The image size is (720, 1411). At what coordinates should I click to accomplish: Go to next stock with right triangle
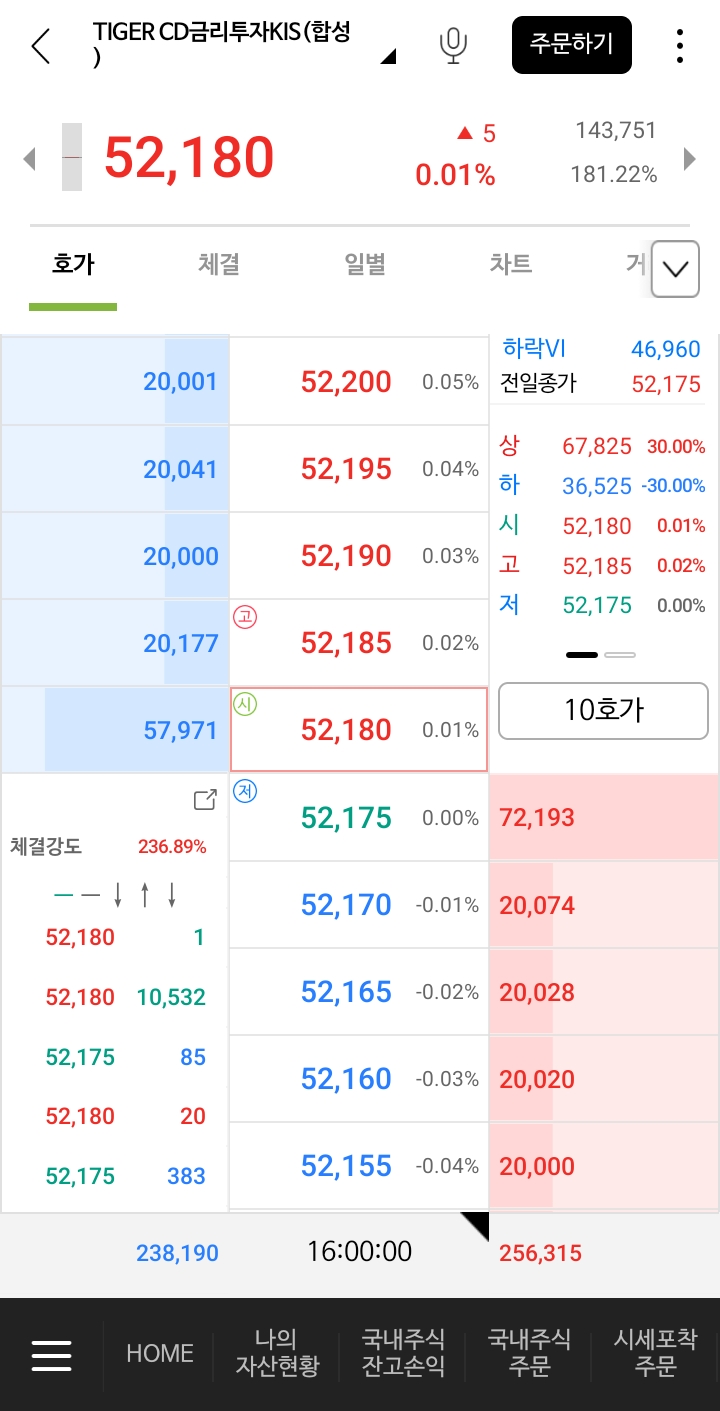689,158
